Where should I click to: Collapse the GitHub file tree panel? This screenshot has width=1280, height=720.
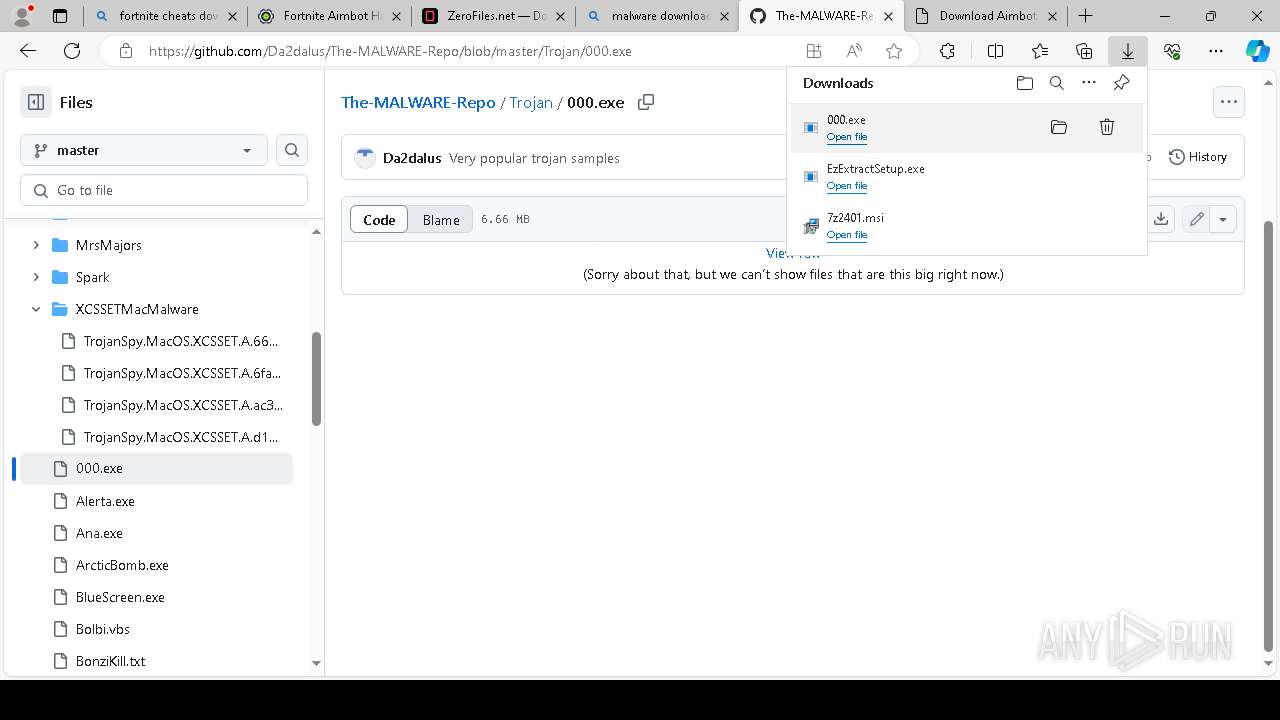pos(36,102)
